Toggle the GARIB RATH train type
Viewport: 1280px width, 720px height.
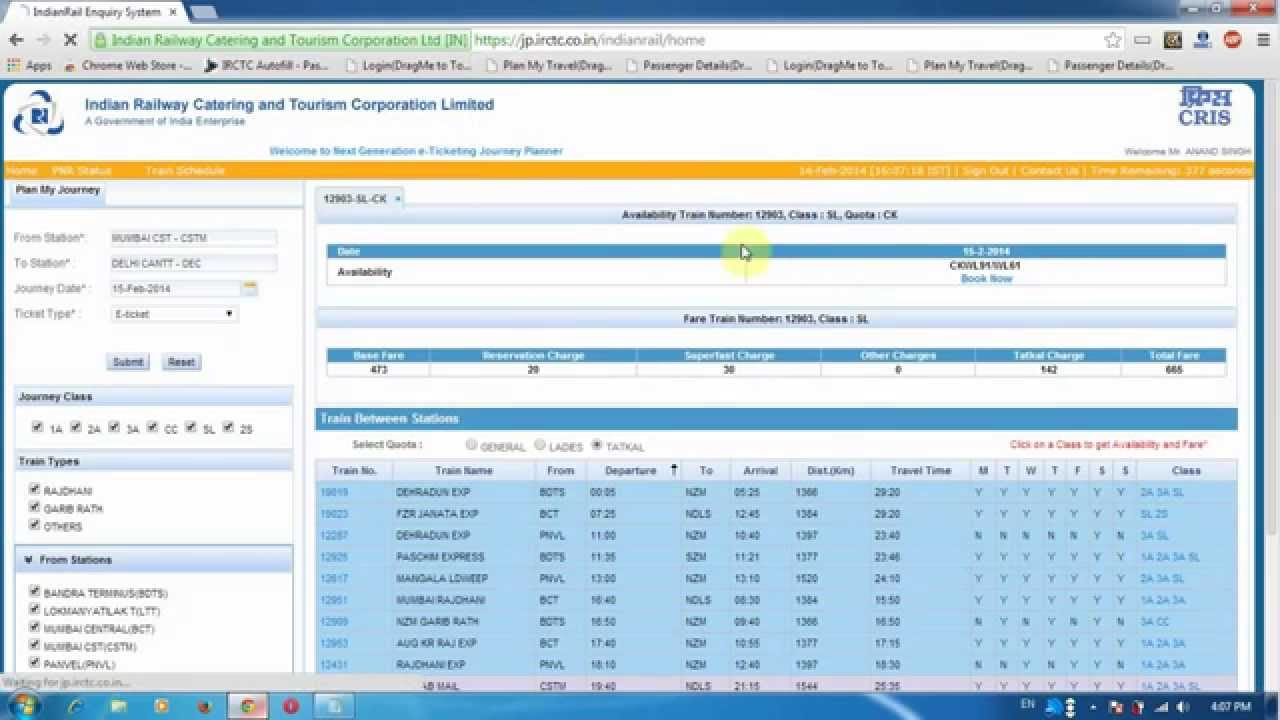(35, 508)
